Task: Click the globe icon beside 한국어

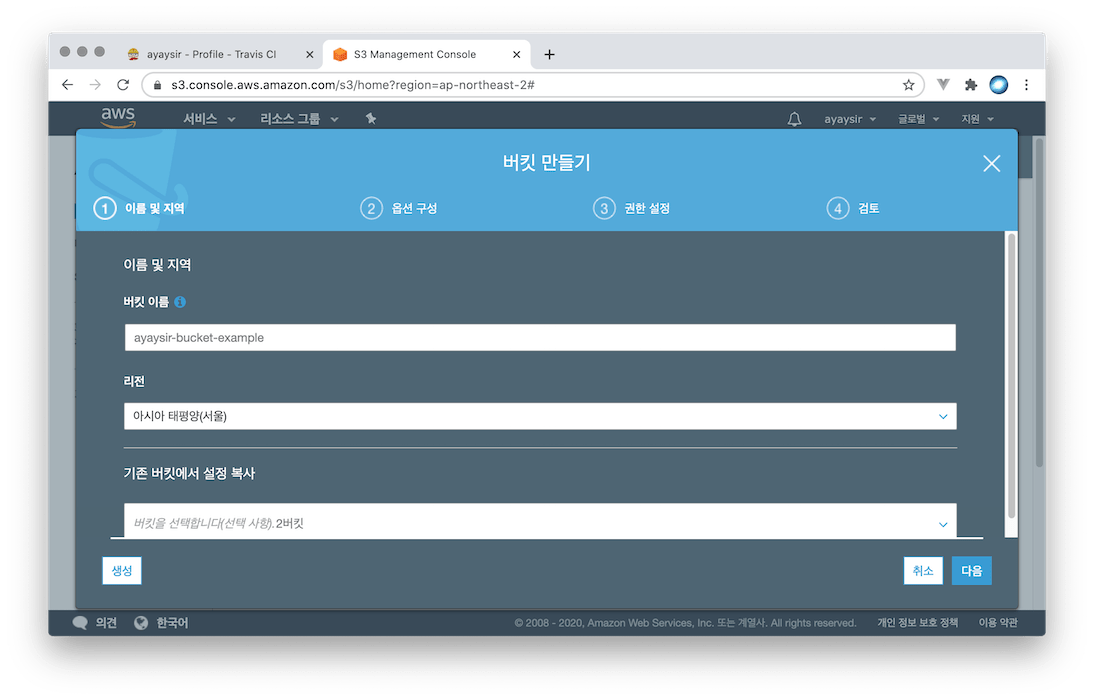Action: [x=141, y=623]
